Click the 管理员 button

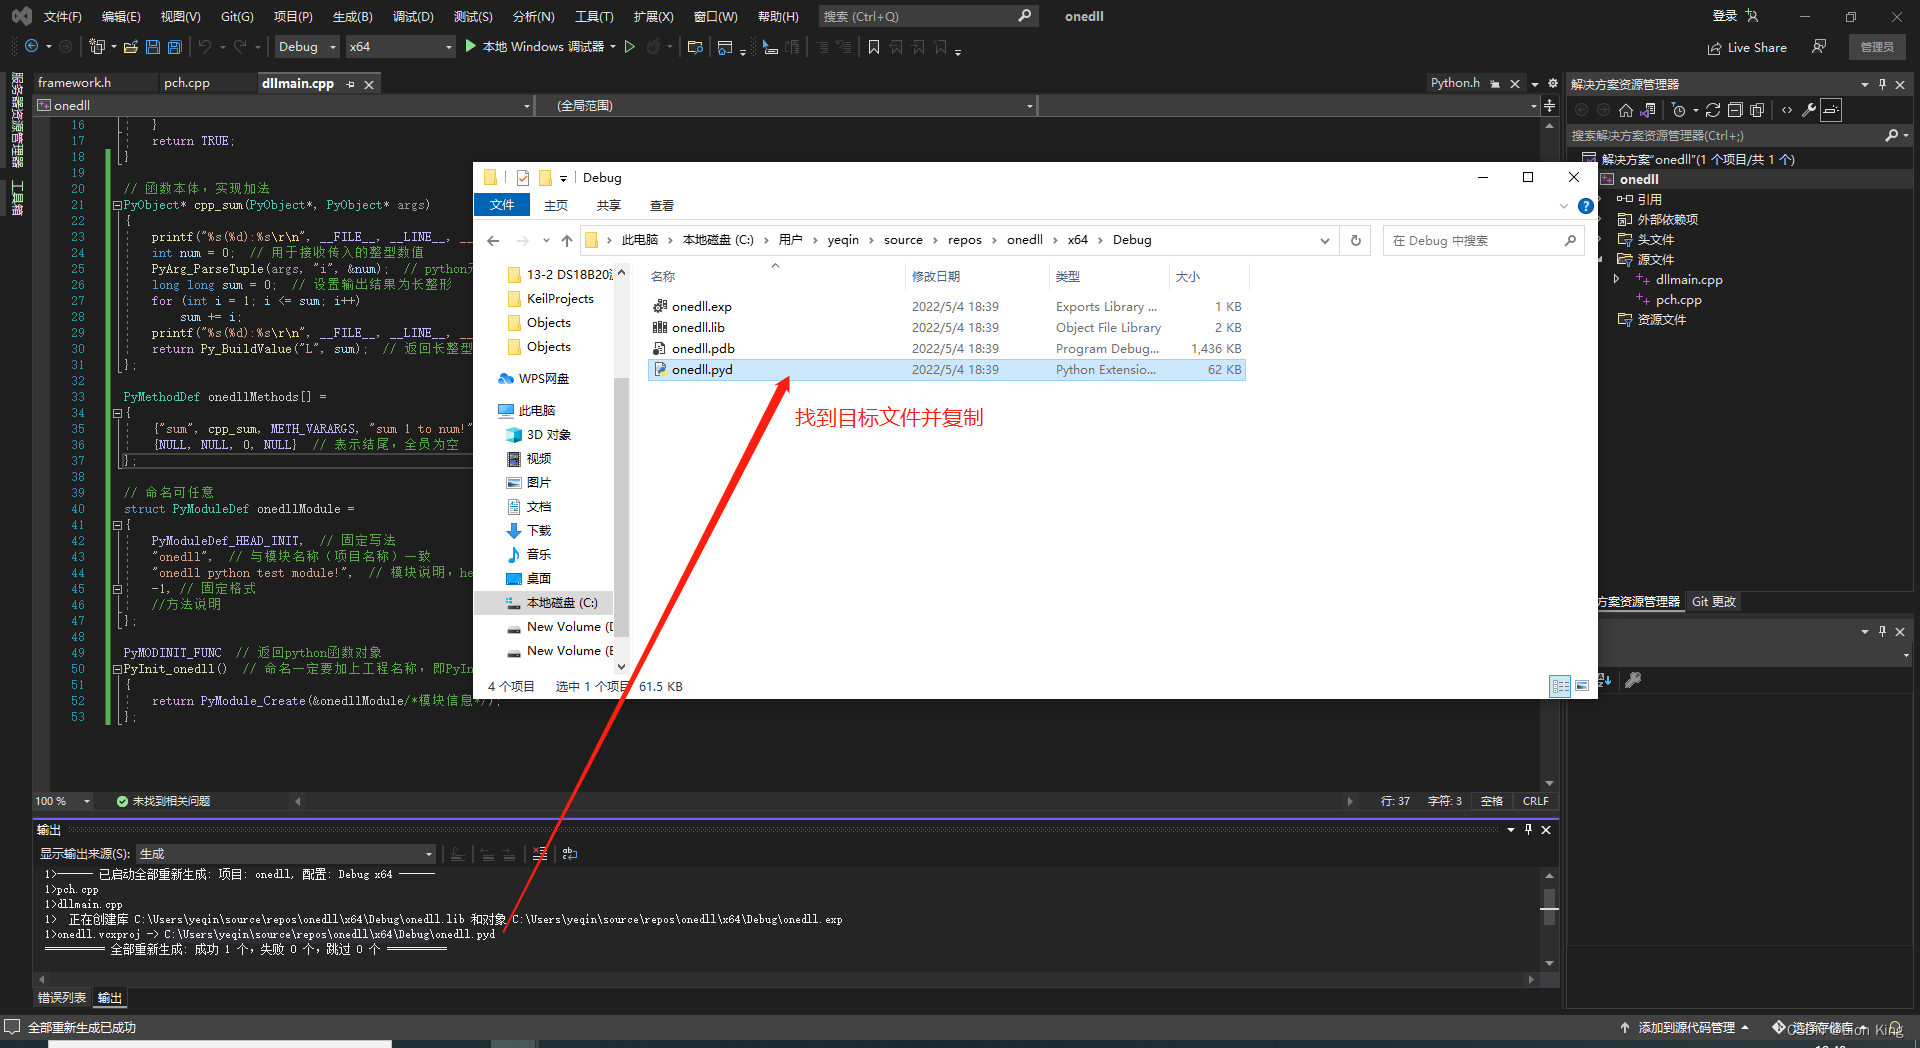[1877, 47]
